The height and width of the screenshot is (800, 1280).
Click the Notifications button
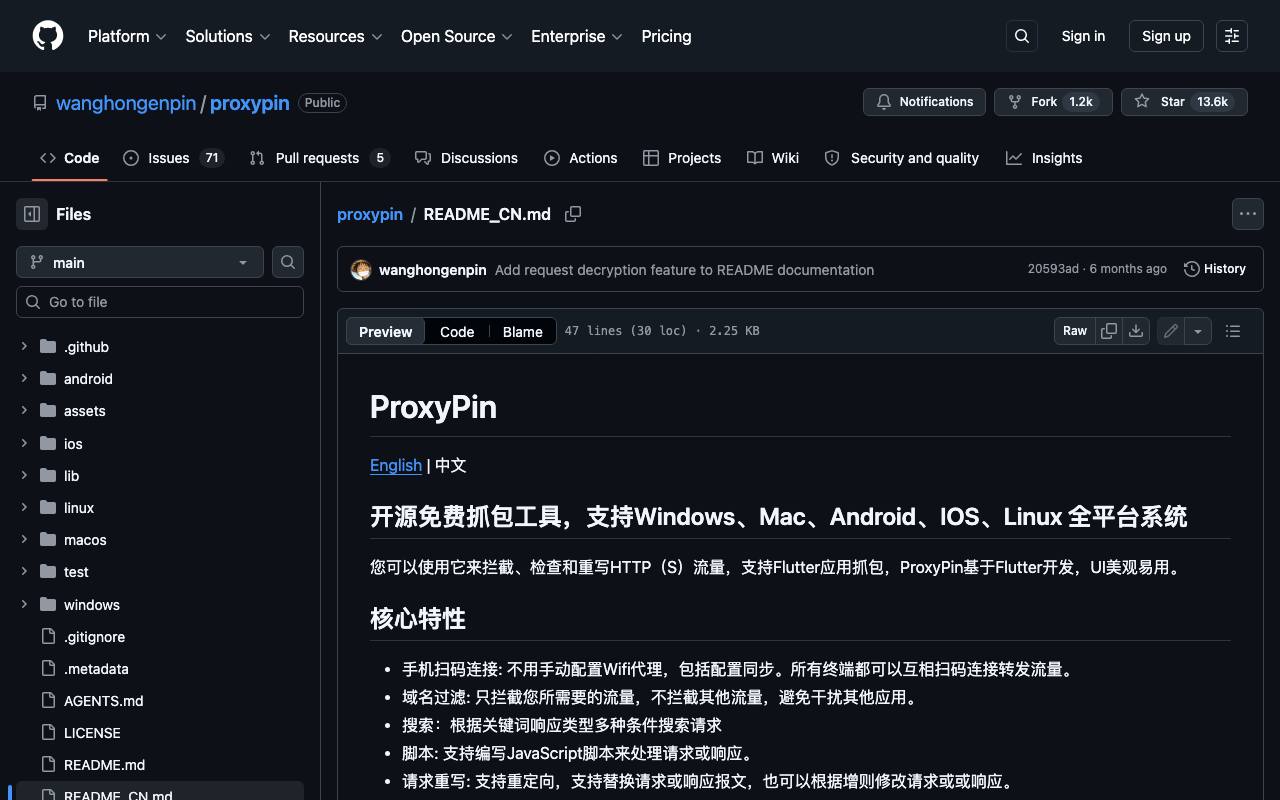[x=924, y=102]
